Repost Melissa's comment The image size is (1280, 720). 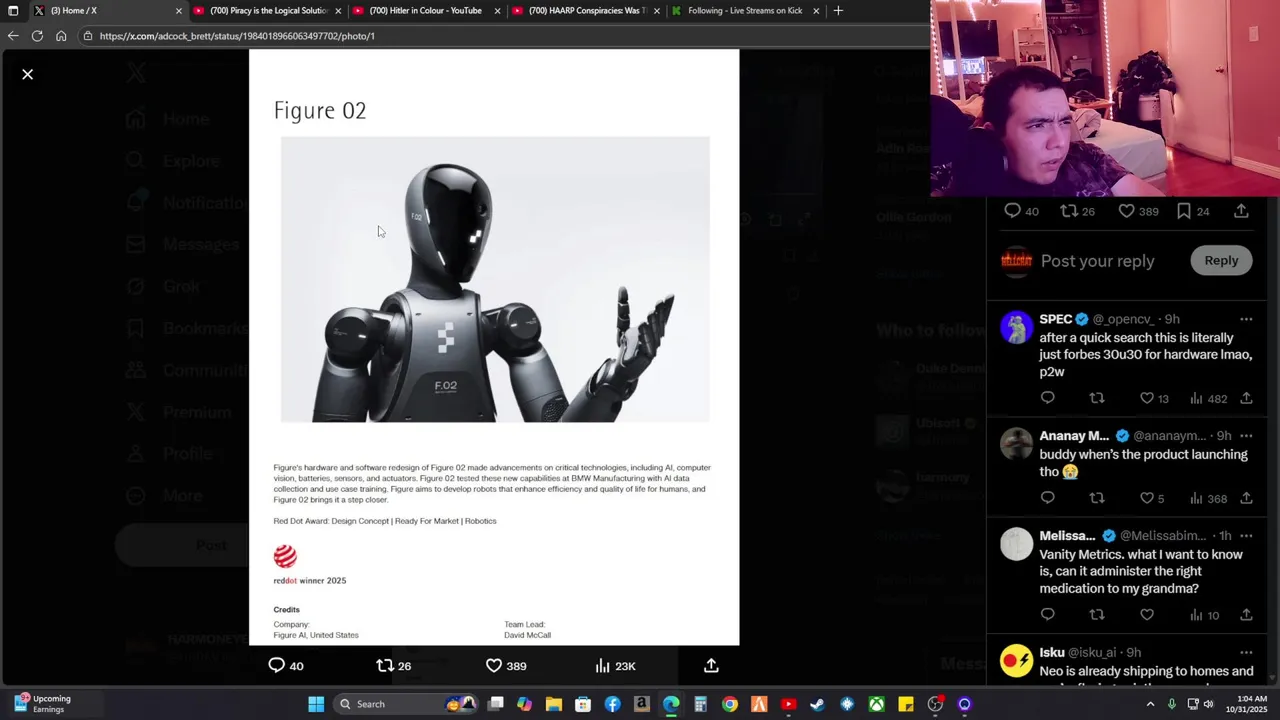coord(1097,615)
